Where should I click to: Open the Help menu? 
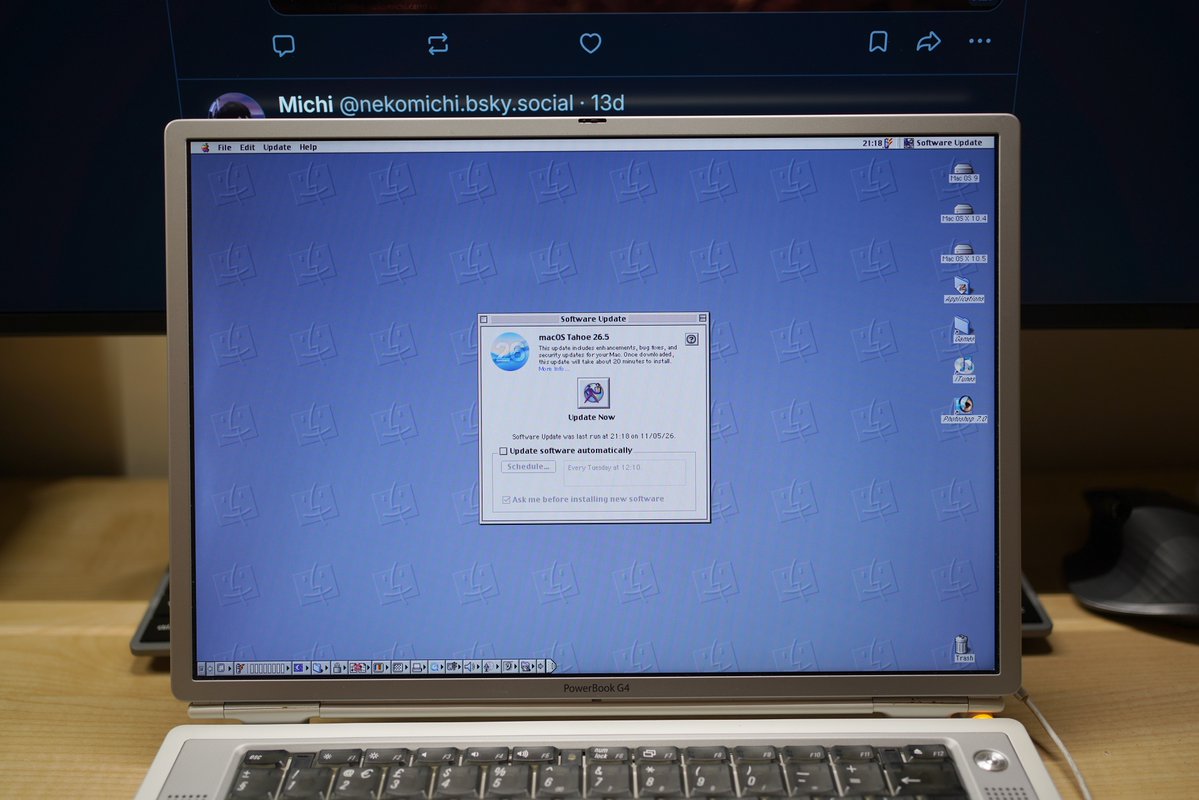[308, 148]
